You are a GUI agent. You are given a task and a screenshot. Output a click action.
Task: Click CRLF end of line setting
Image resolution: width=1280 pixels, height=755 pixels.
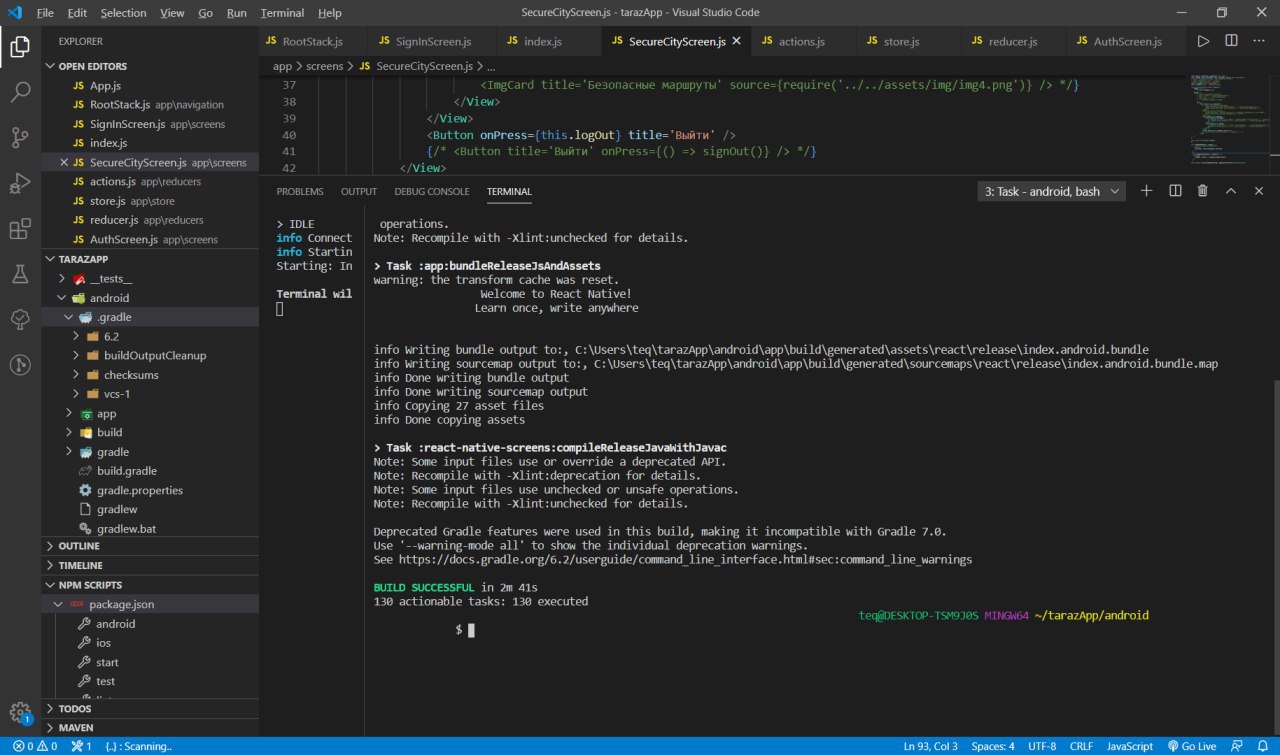(x=1080, y=746)
